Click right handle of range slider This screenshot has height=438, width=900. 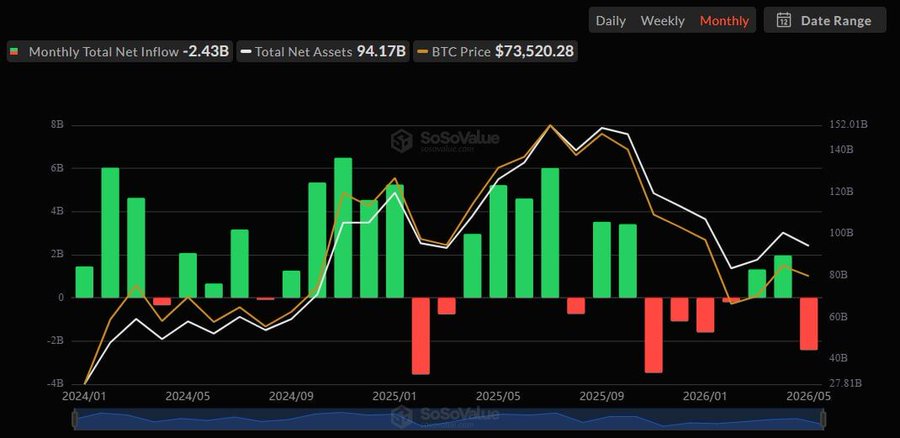[824, 419]
